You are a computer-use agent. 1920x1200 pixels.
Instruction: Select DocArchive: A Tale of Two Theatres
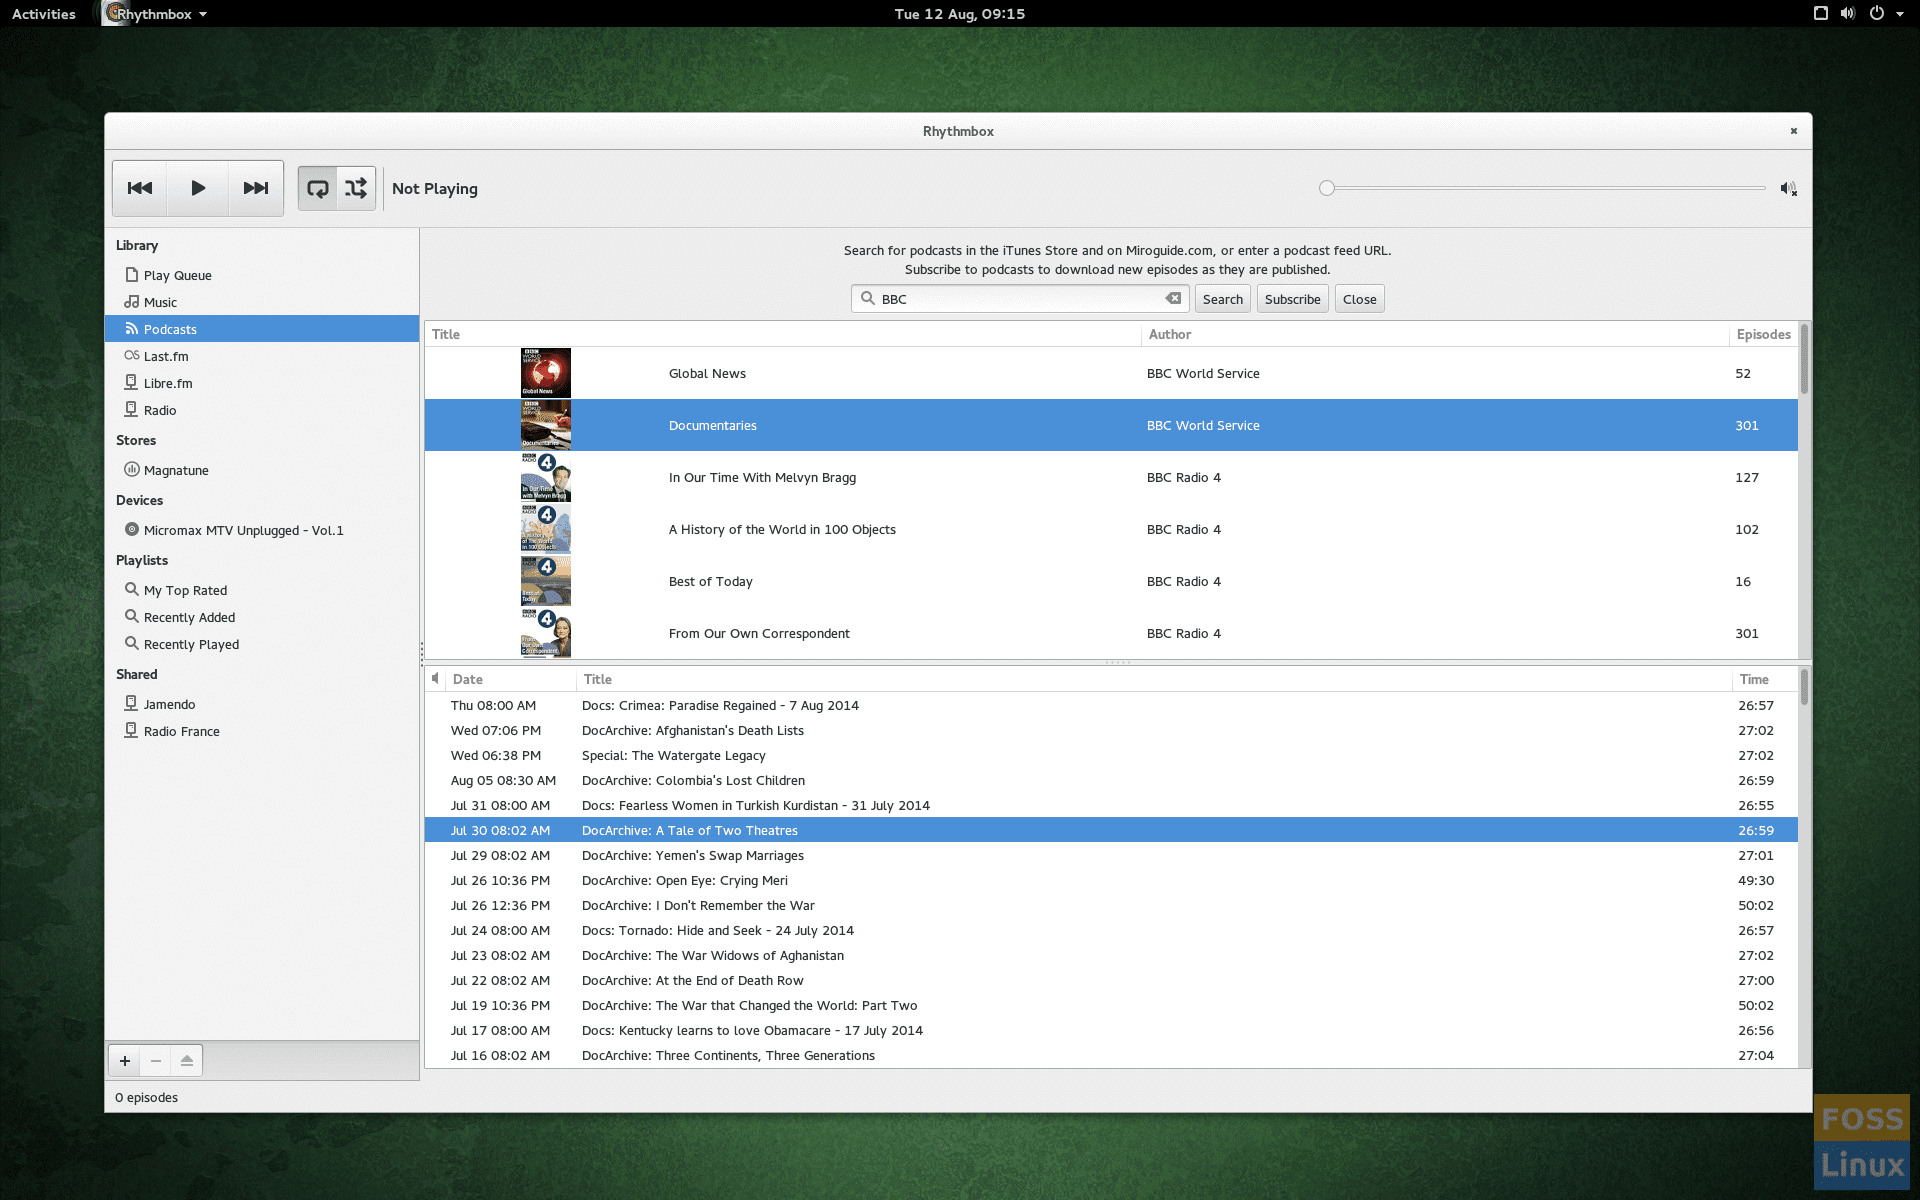click(x=1111, y=830)
